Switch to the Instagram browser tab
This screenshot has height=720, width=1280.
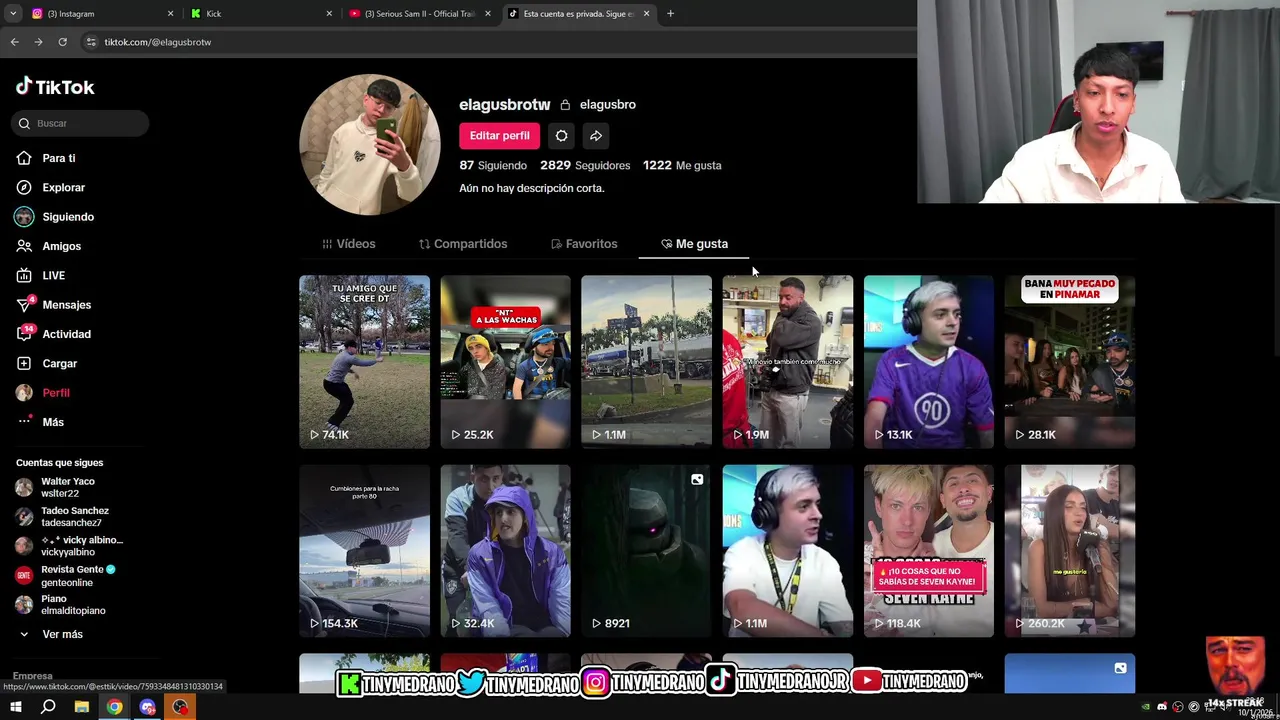(x=100, y=14)
